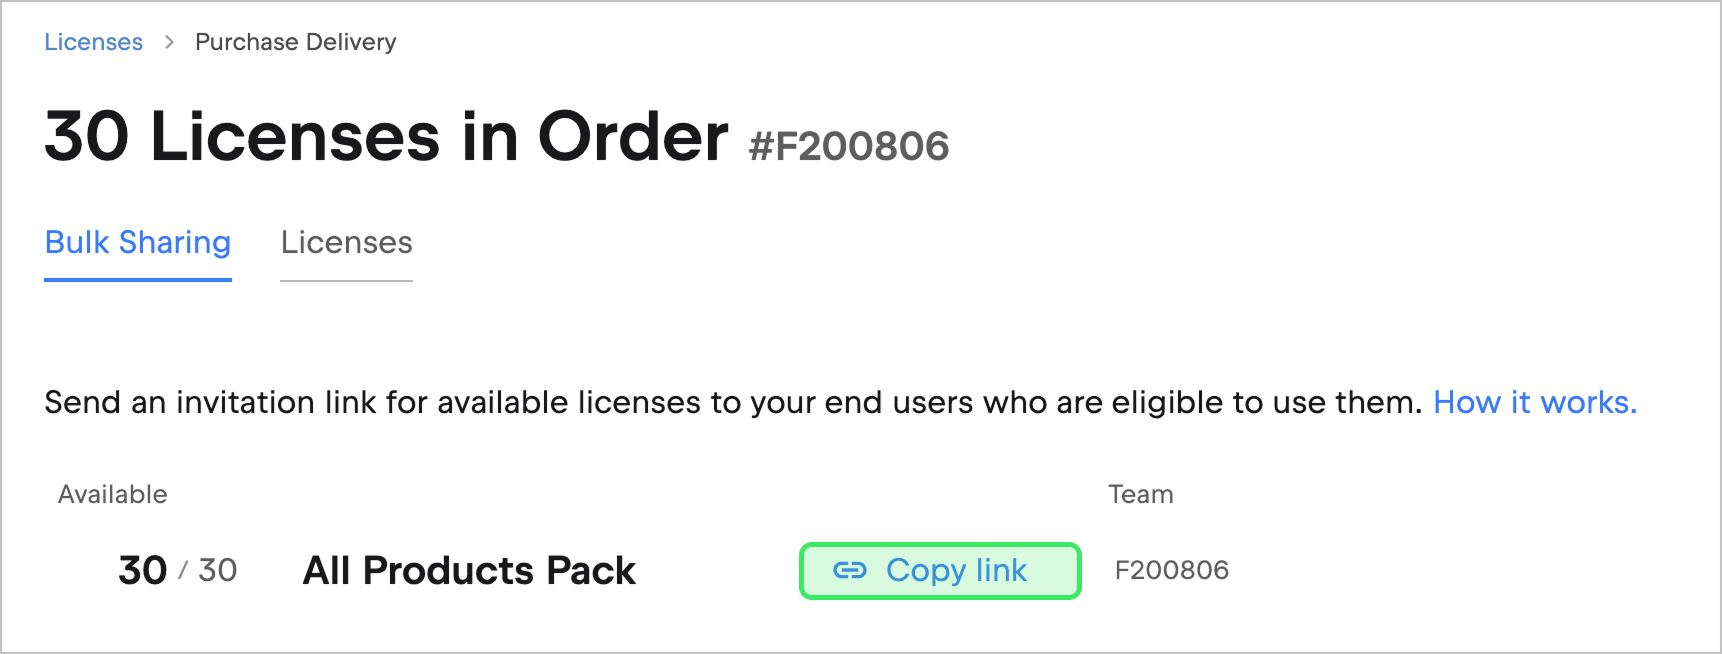1722x654 pixels.
Task: Click the chain link icon in Copy link
Action: (850, 570)
